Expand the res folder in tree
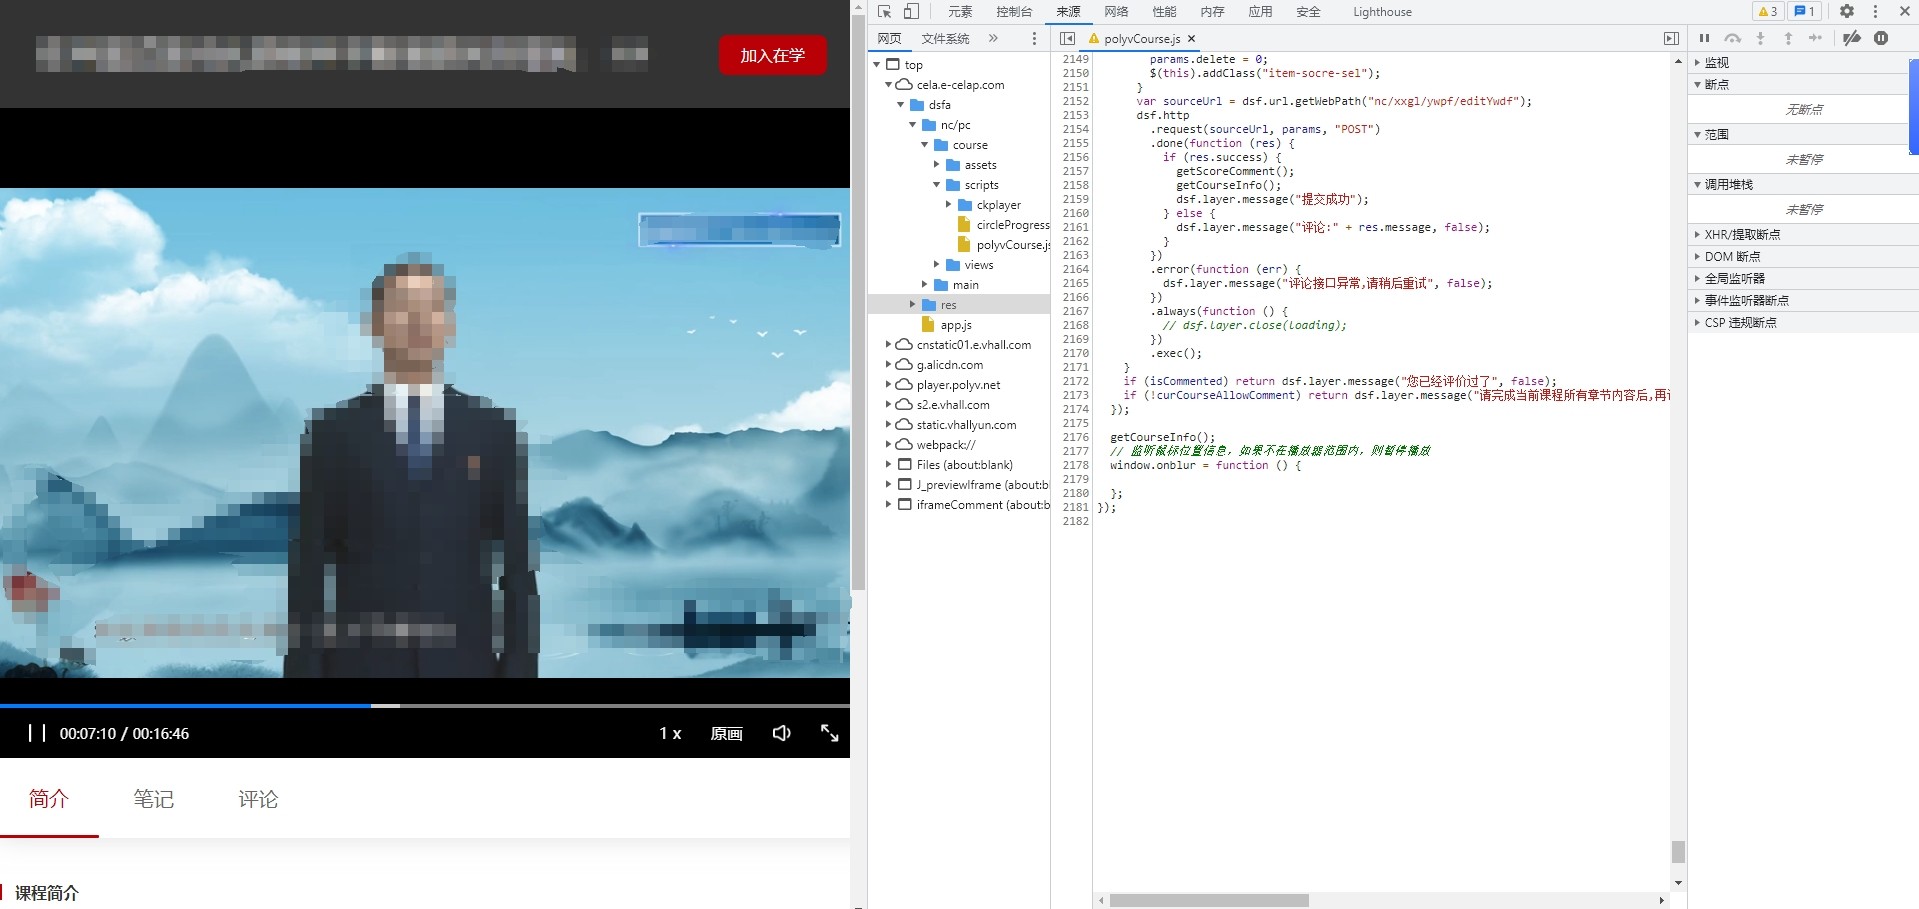 pyautogui.click(x=912, y=305)
